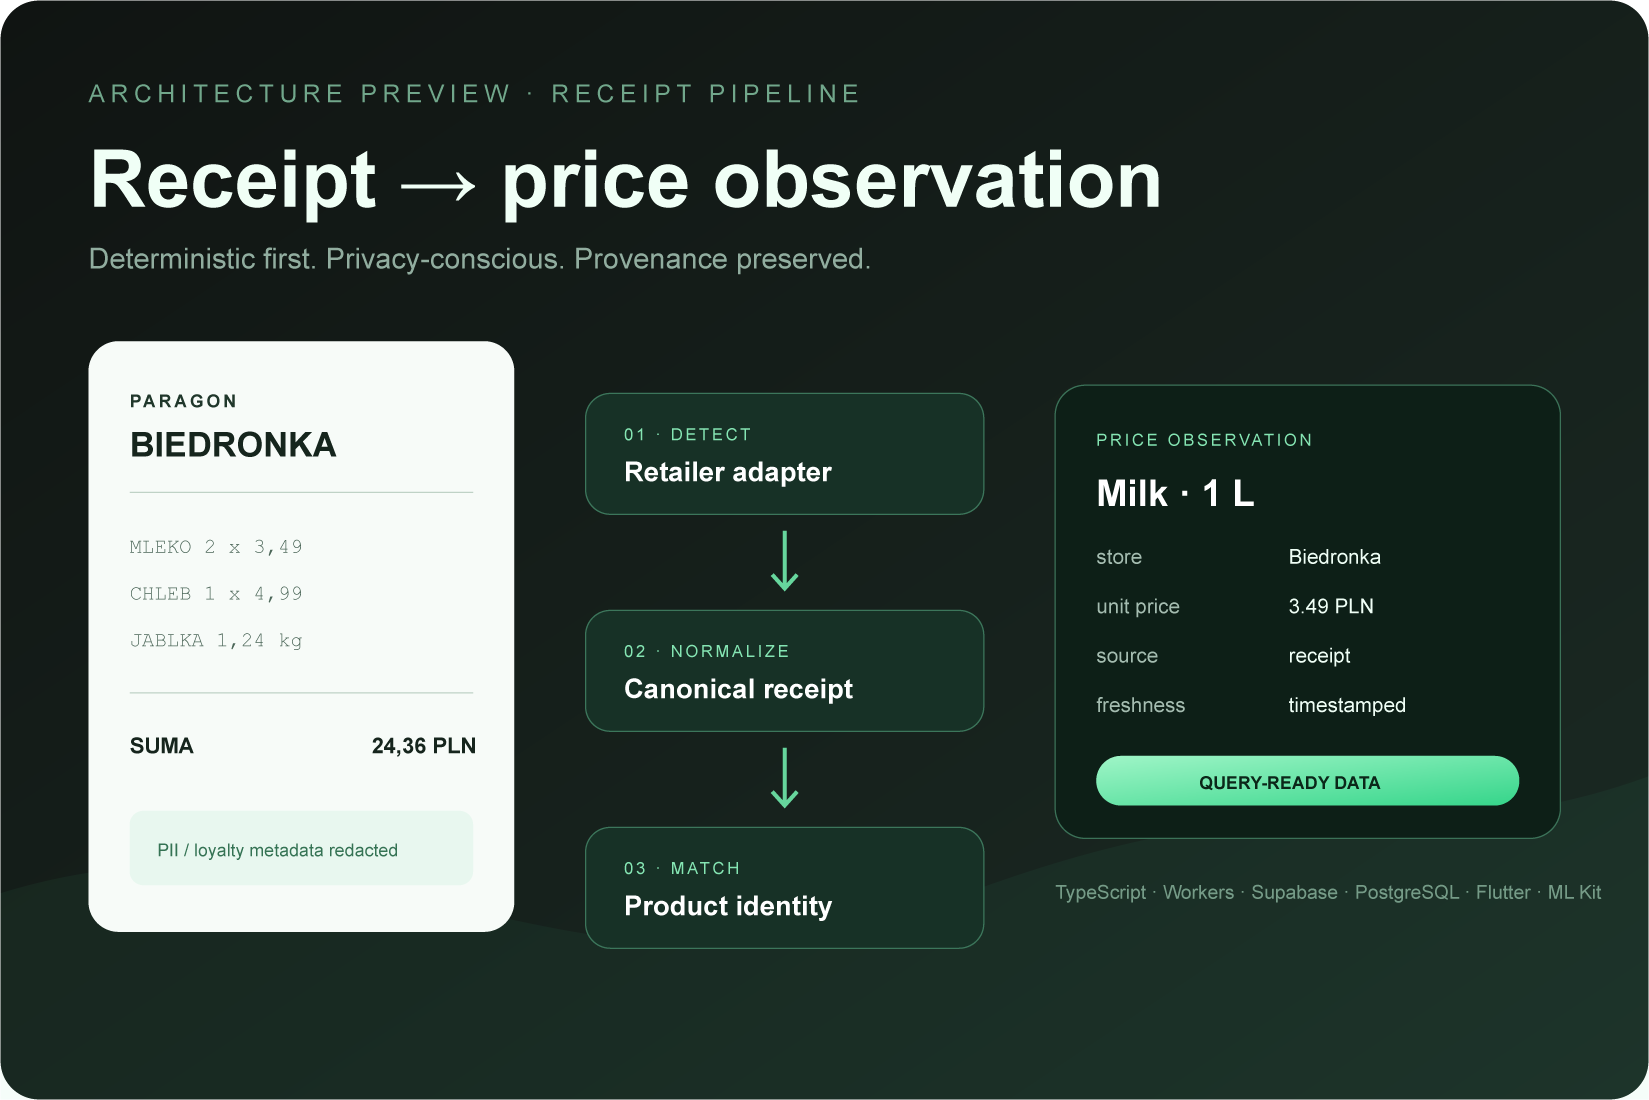Select the unit price 3.49 PLN value

(1331, 606)
